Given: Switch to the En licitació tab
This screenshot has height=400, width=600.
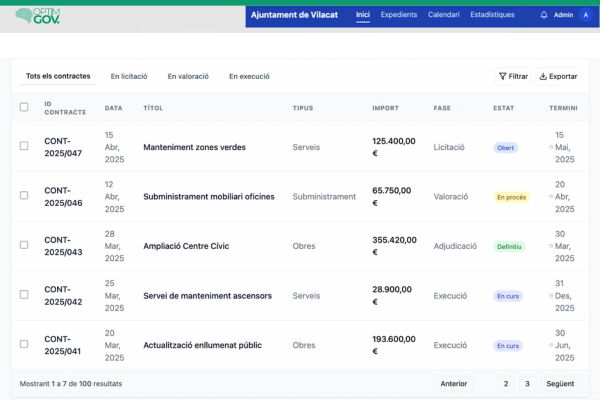Looking at the screenshot, I should pos(129,76).
